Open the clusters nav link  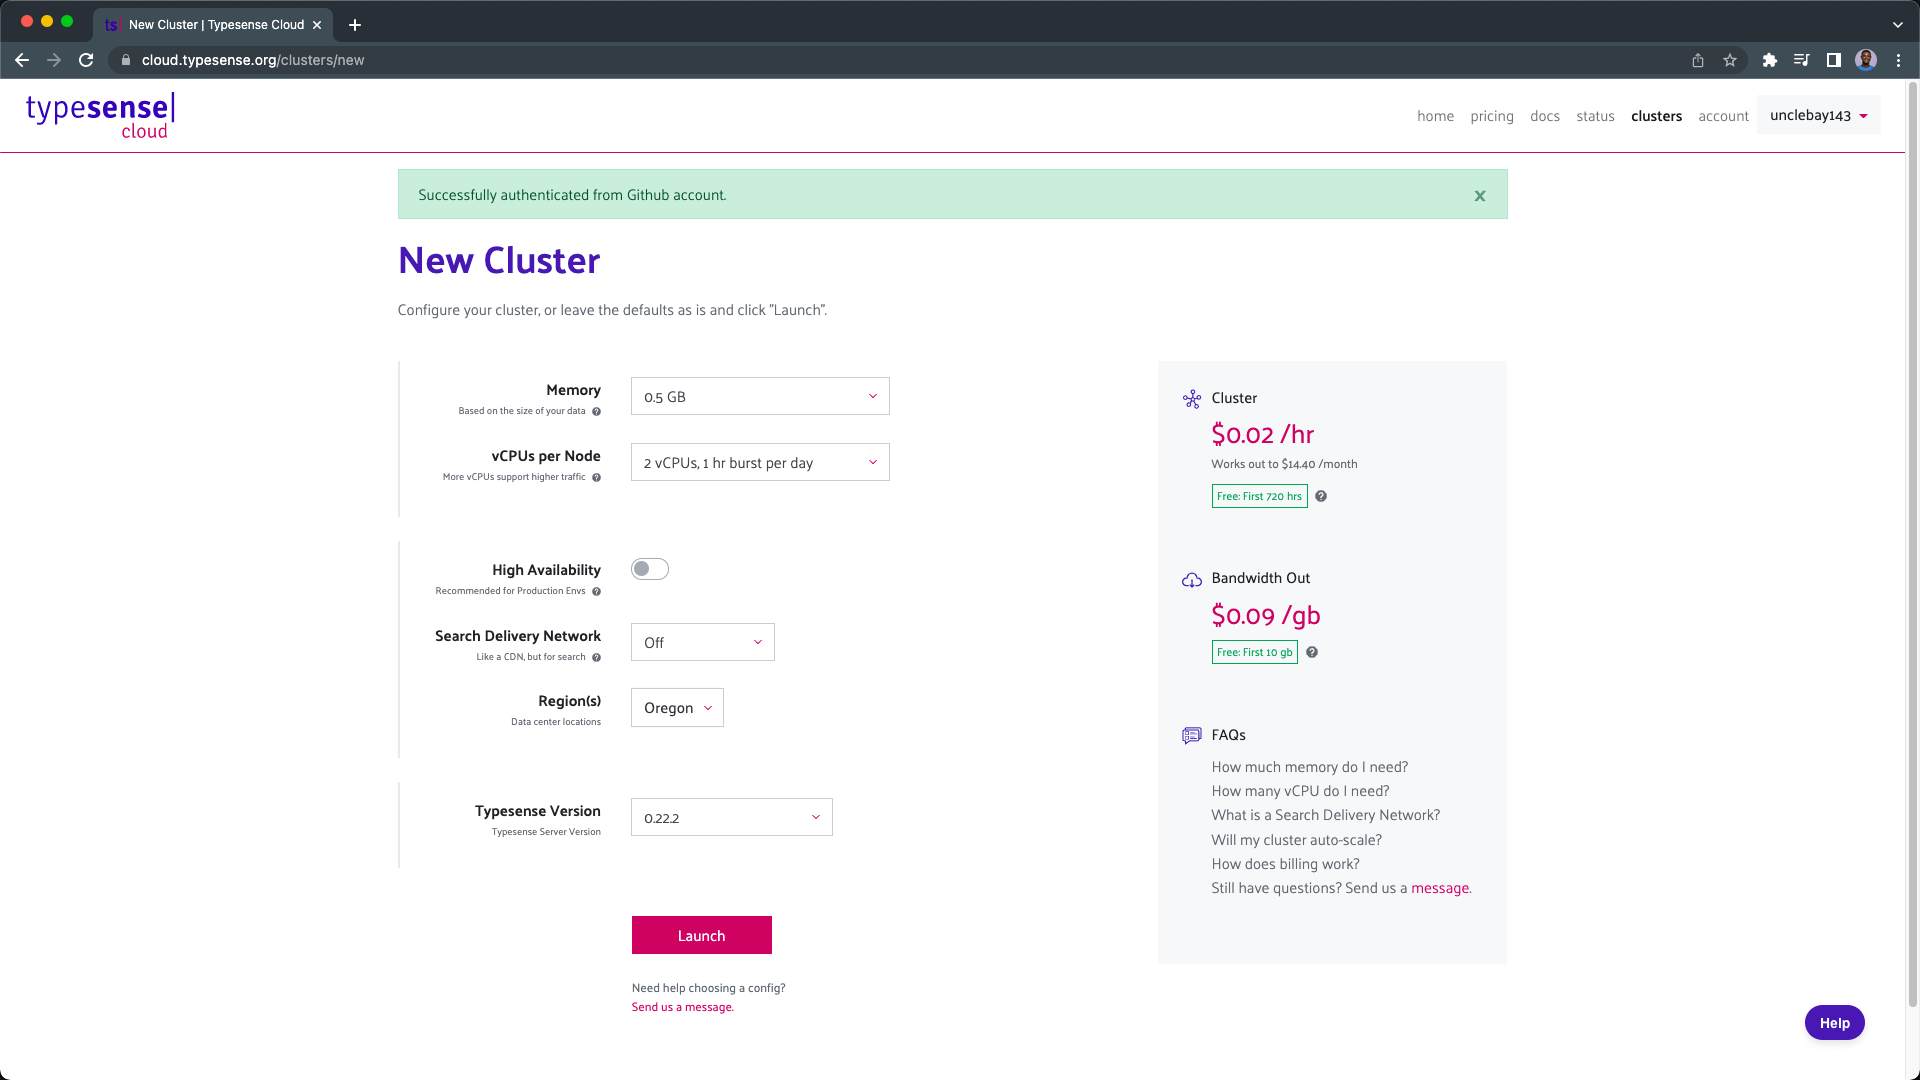(x=1656, y=116)
